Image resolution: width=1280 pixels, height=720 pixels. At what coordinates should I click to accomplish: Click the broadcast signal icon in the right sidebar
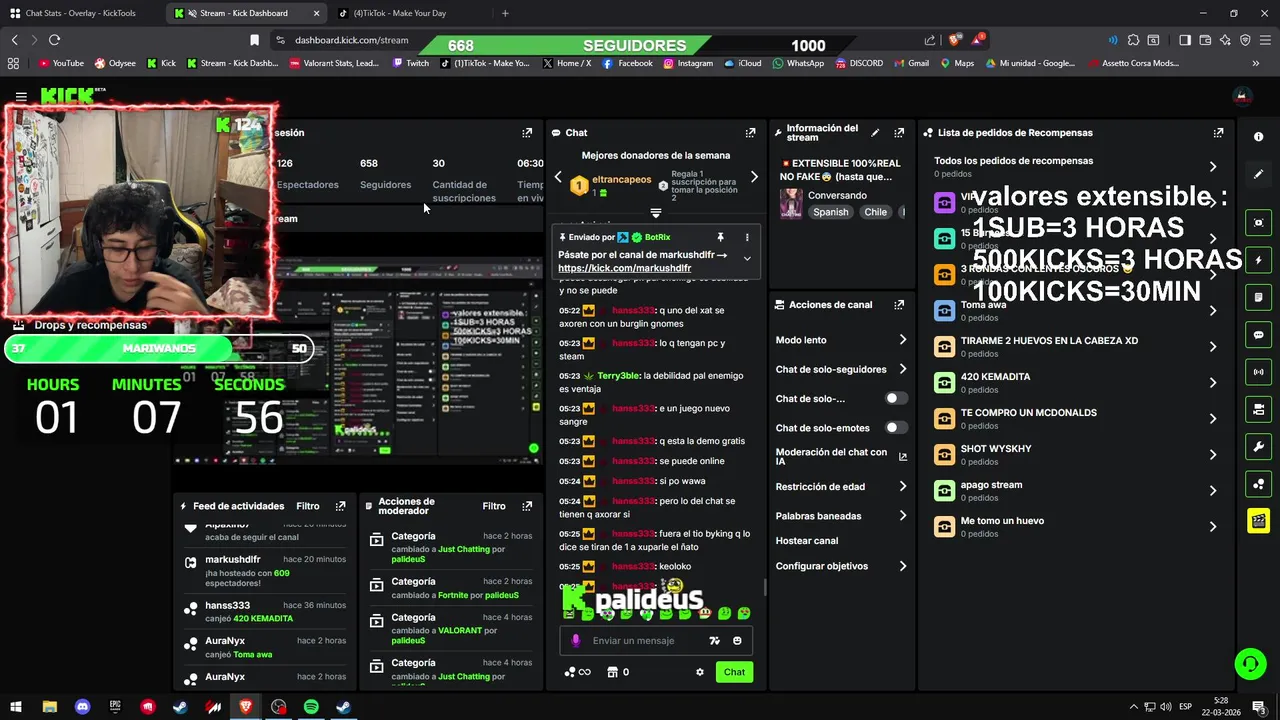pyautogui.click(x=1258, y=372)
